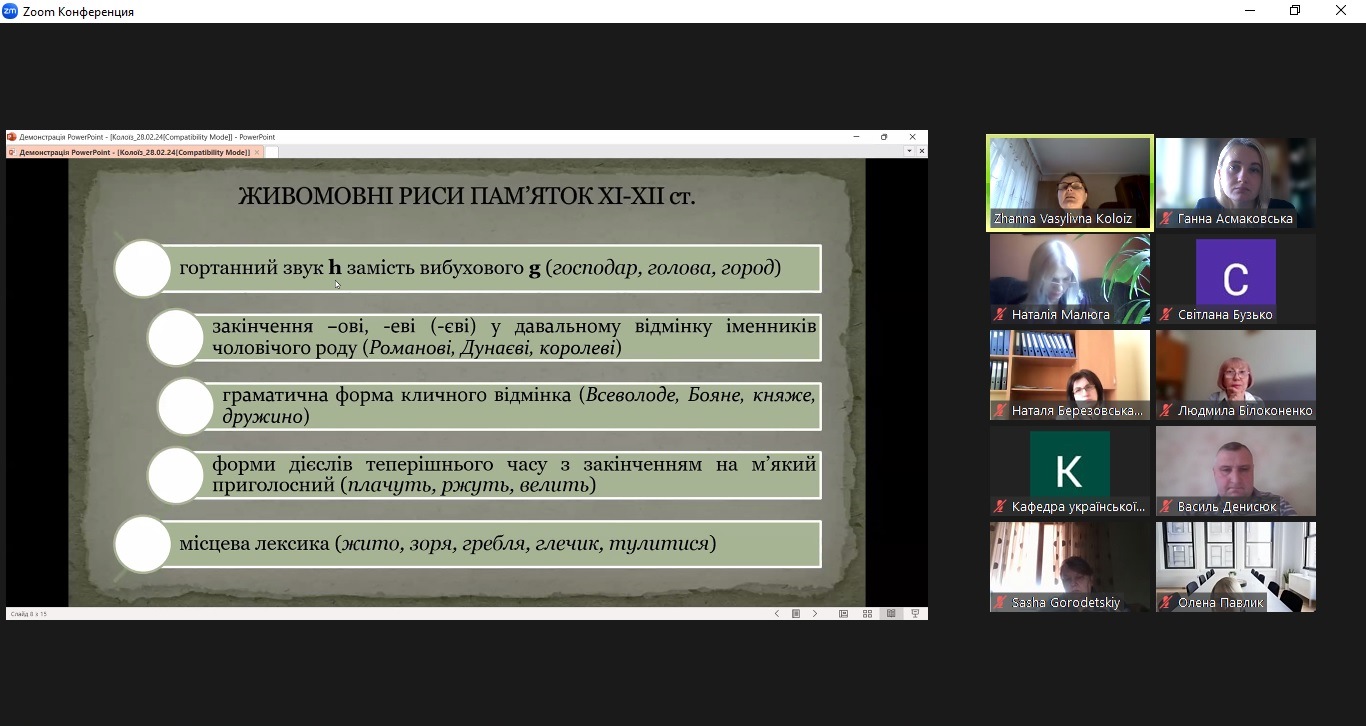This screenshot has width=1366, height=726.
Task: Open the blank new tab next to document tab
Action: 271,152
